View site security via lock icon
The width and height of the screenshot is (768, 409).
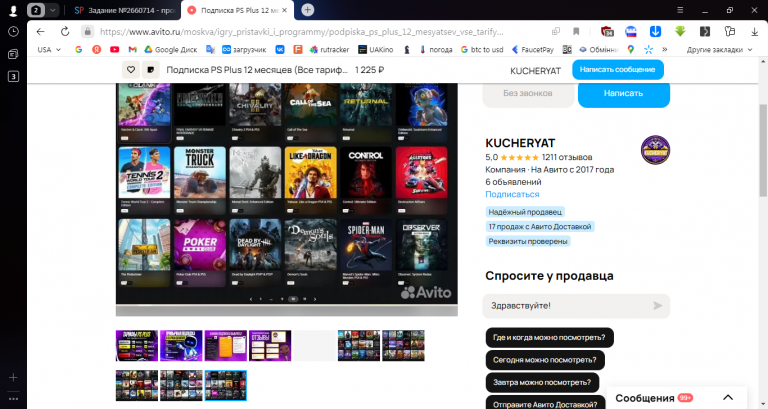[87, 31]
